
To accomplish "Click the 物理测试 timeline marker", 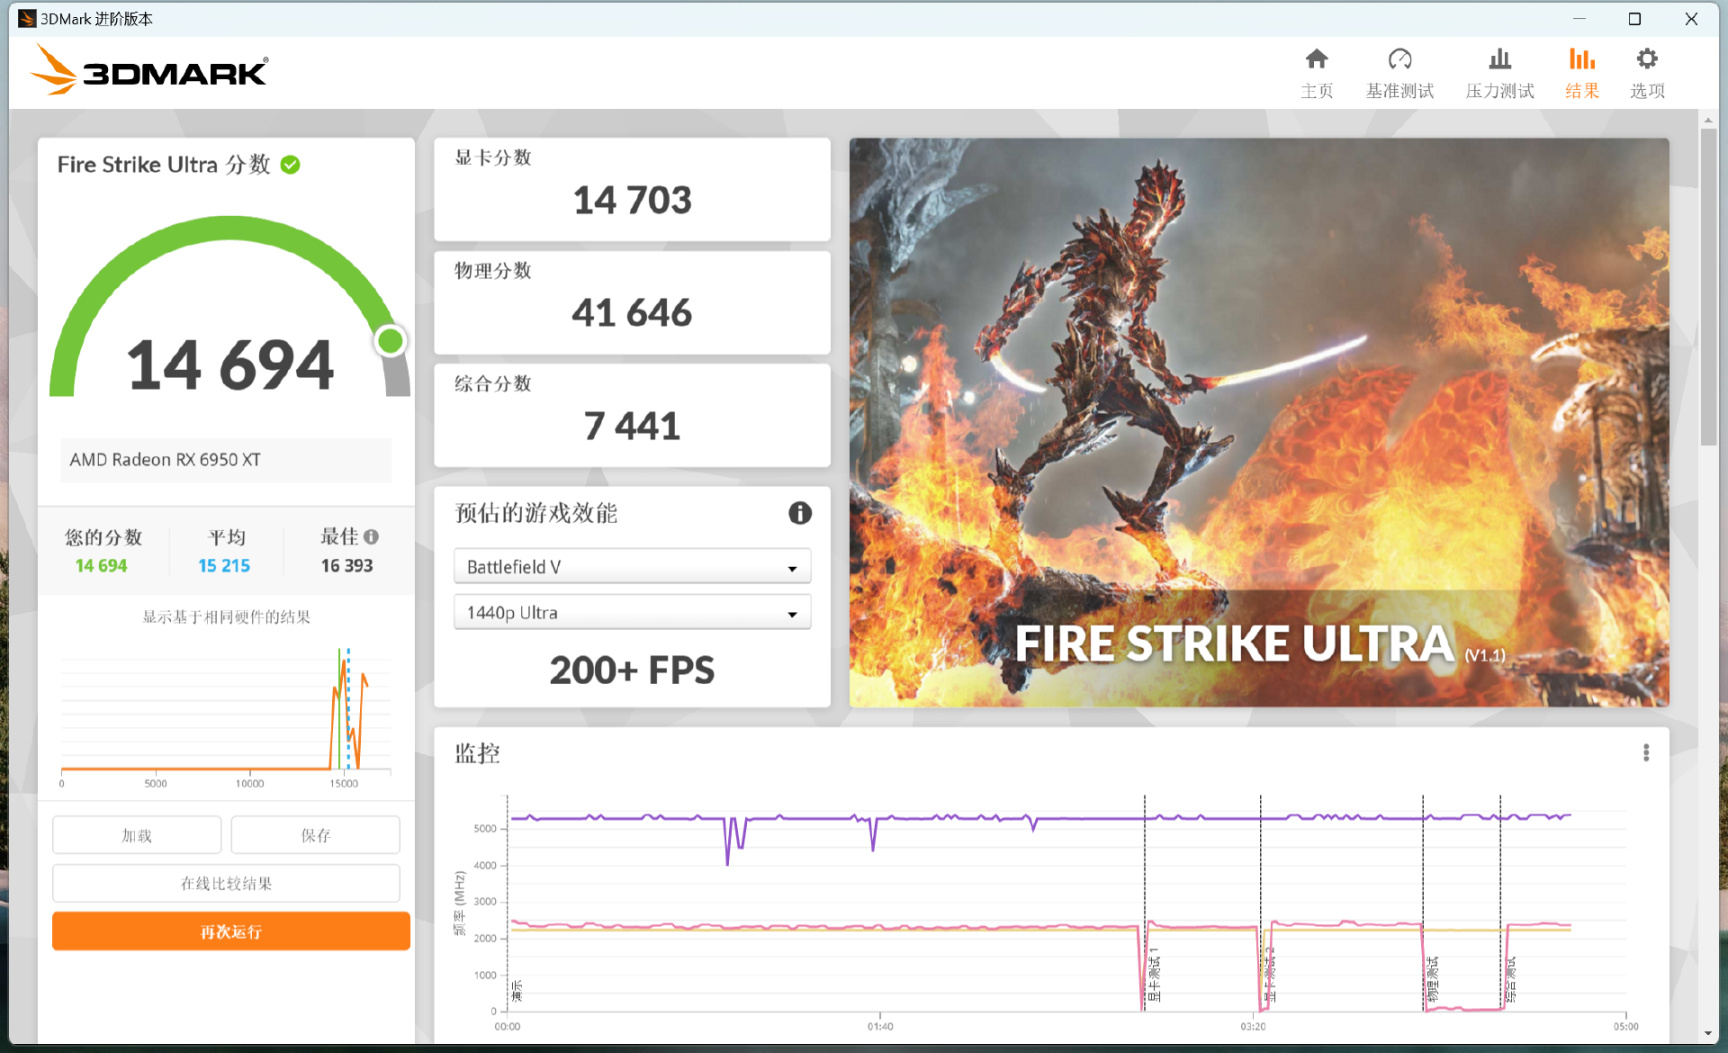I will coord(1432,979).
